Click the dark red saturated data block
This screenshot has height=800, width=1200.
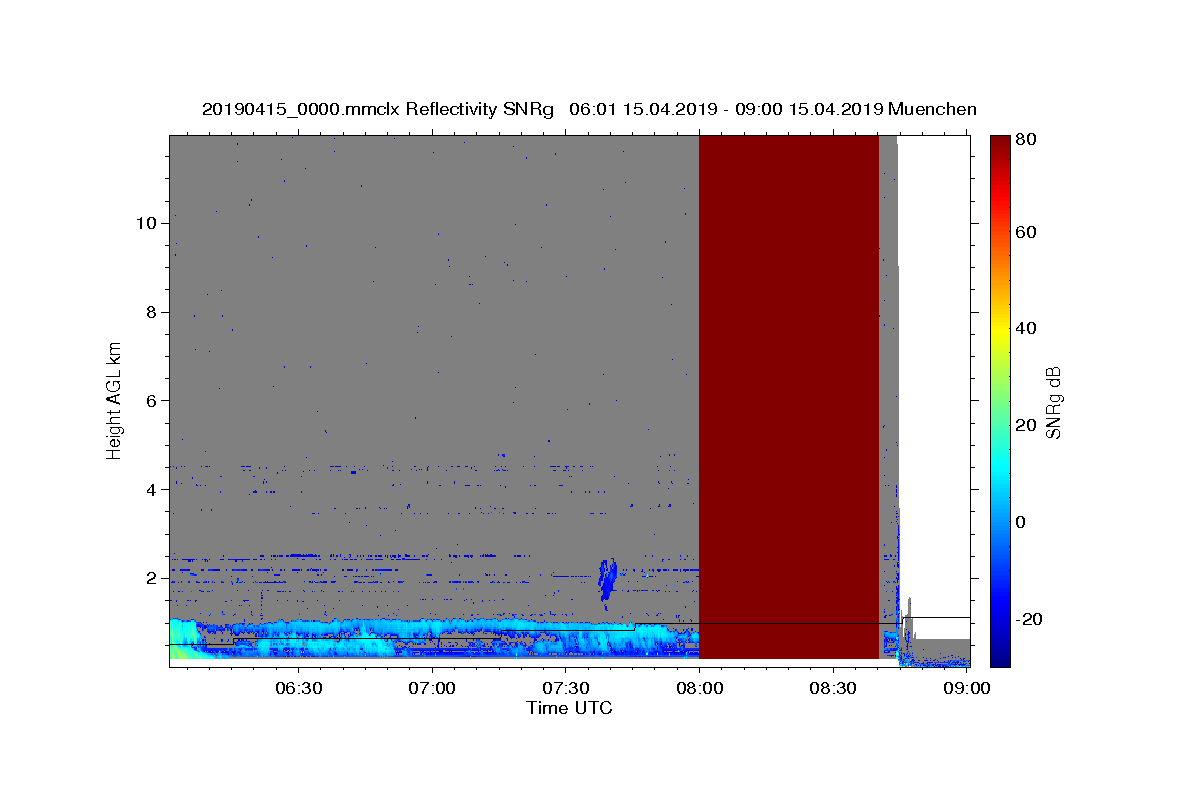pyautogui.click(x=788, y=397)
